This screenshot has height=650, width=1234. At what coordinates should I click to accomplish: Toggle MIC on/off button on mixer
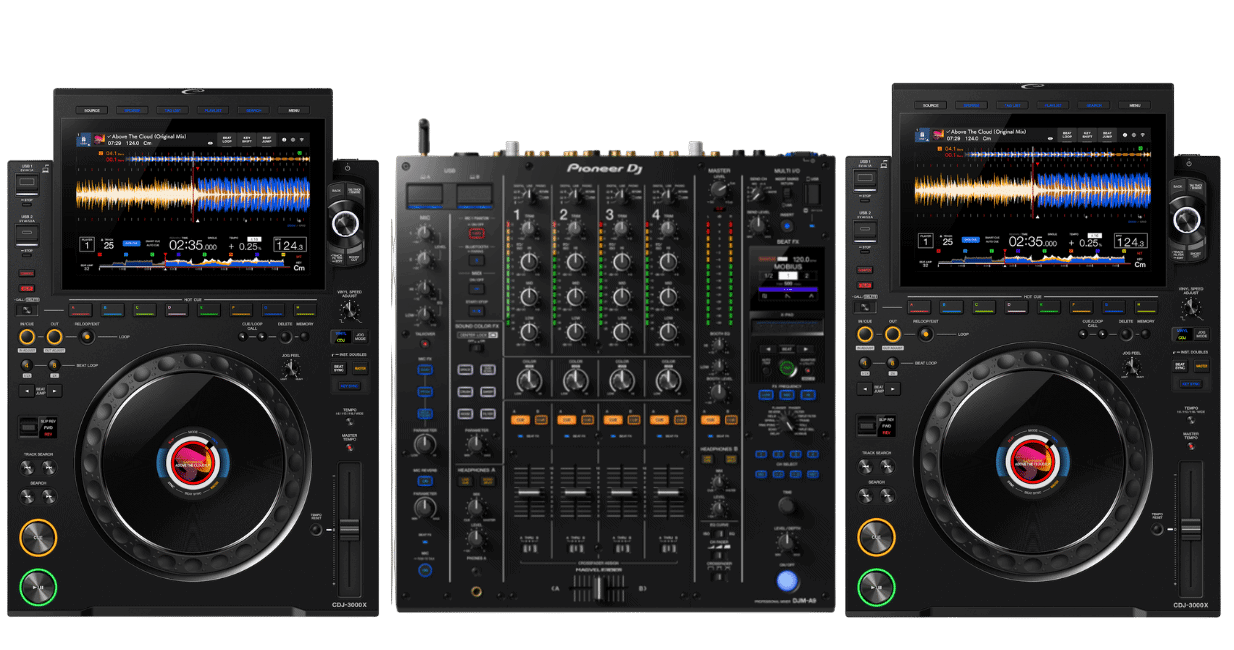(x=425, y=569)
